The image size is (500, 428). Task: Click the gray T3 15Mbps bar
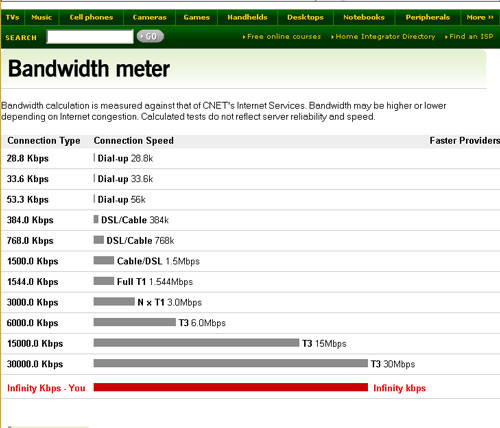point(196,343)
